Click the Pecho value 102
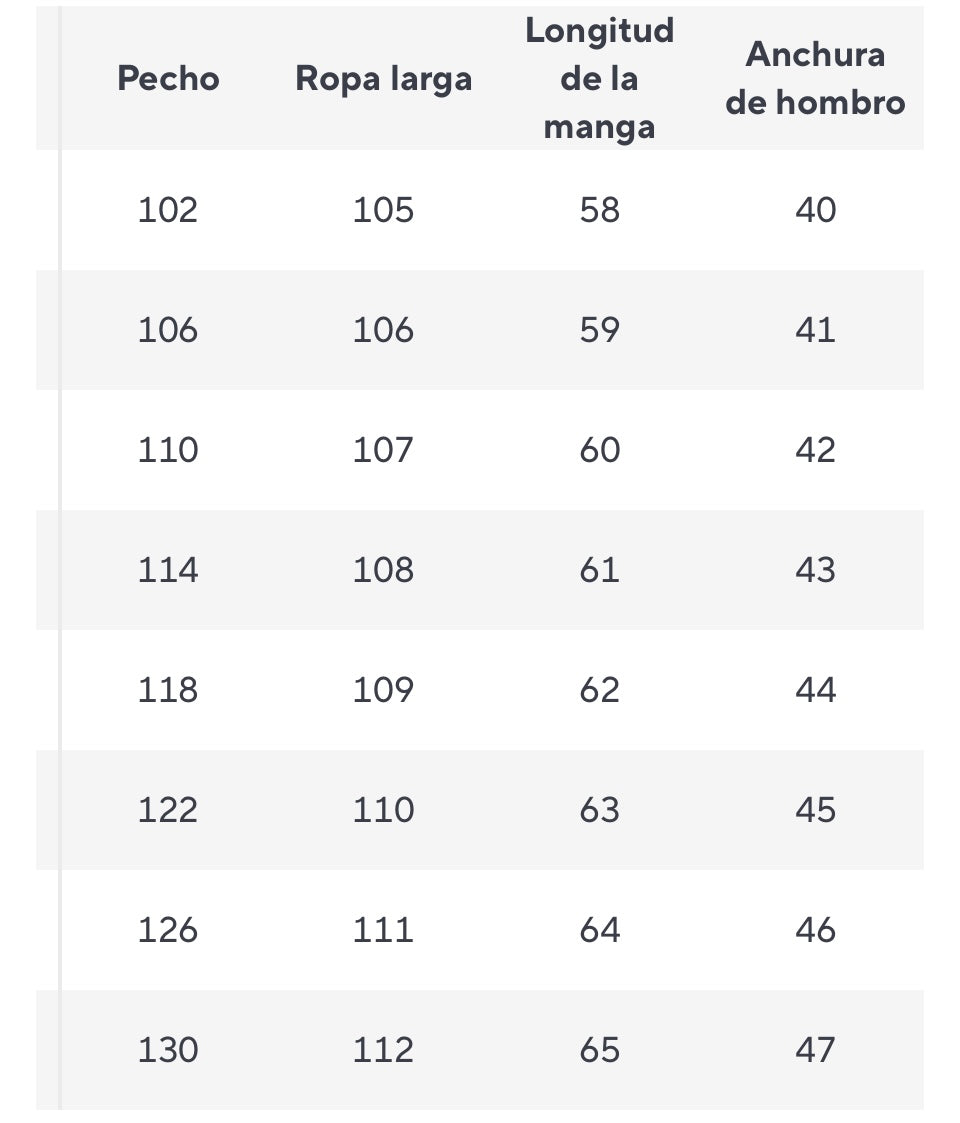Image resolution: width=960 pixels, height=1123 pixels. click(168, 210)
